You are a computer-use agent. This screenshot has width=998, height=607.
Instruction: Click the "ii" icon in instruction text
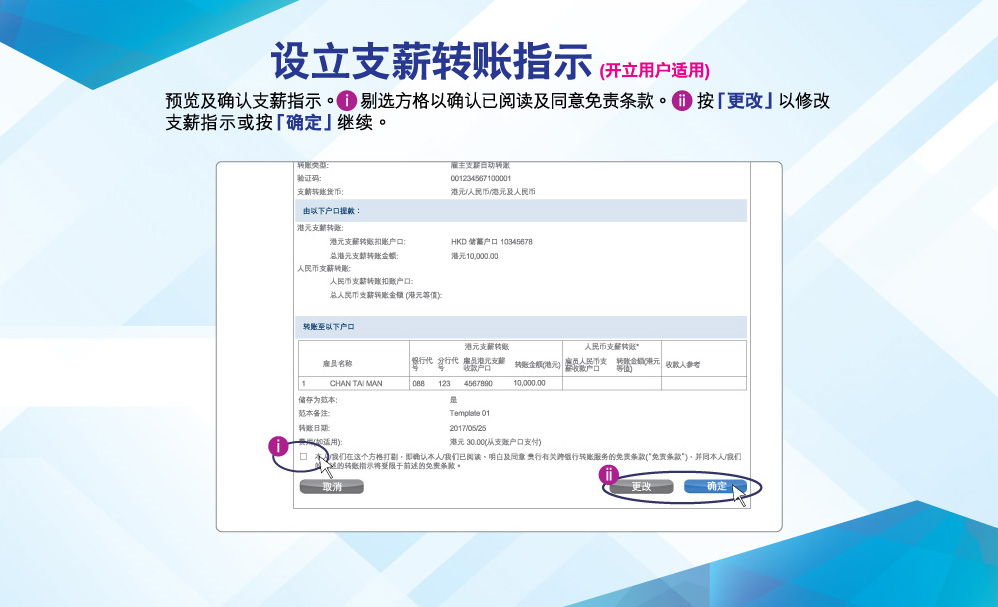[x=683, y=101]
